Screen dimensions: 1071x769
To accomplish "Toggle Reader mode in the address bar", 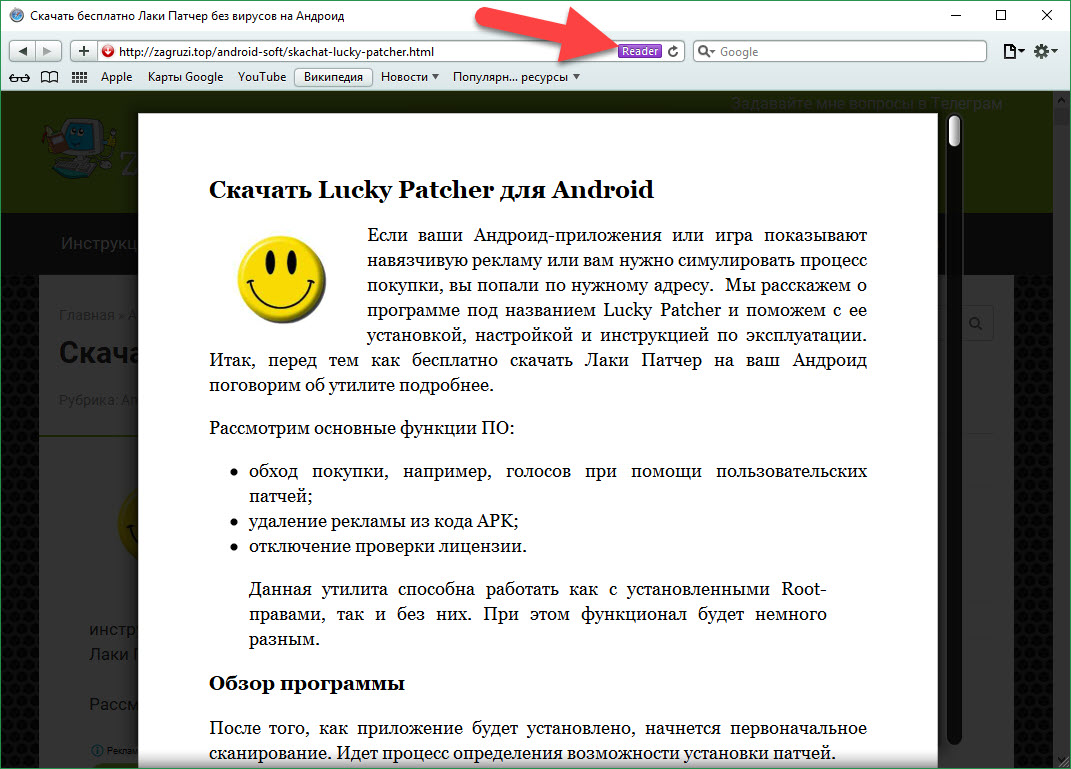I will click(639, 51).
